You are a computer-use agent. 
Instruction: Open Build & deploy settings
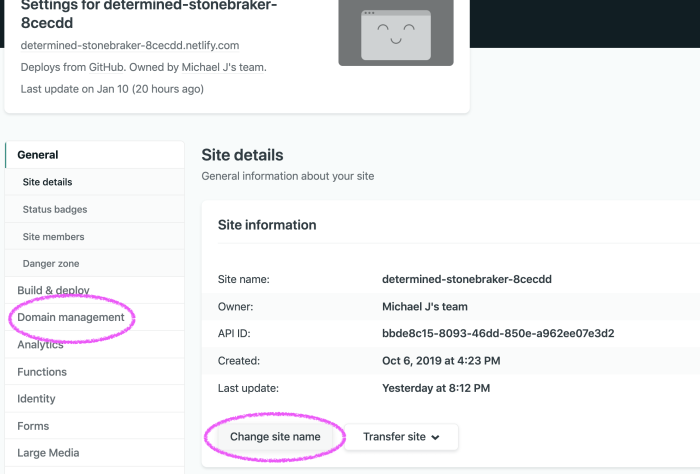tap(94, 291)
